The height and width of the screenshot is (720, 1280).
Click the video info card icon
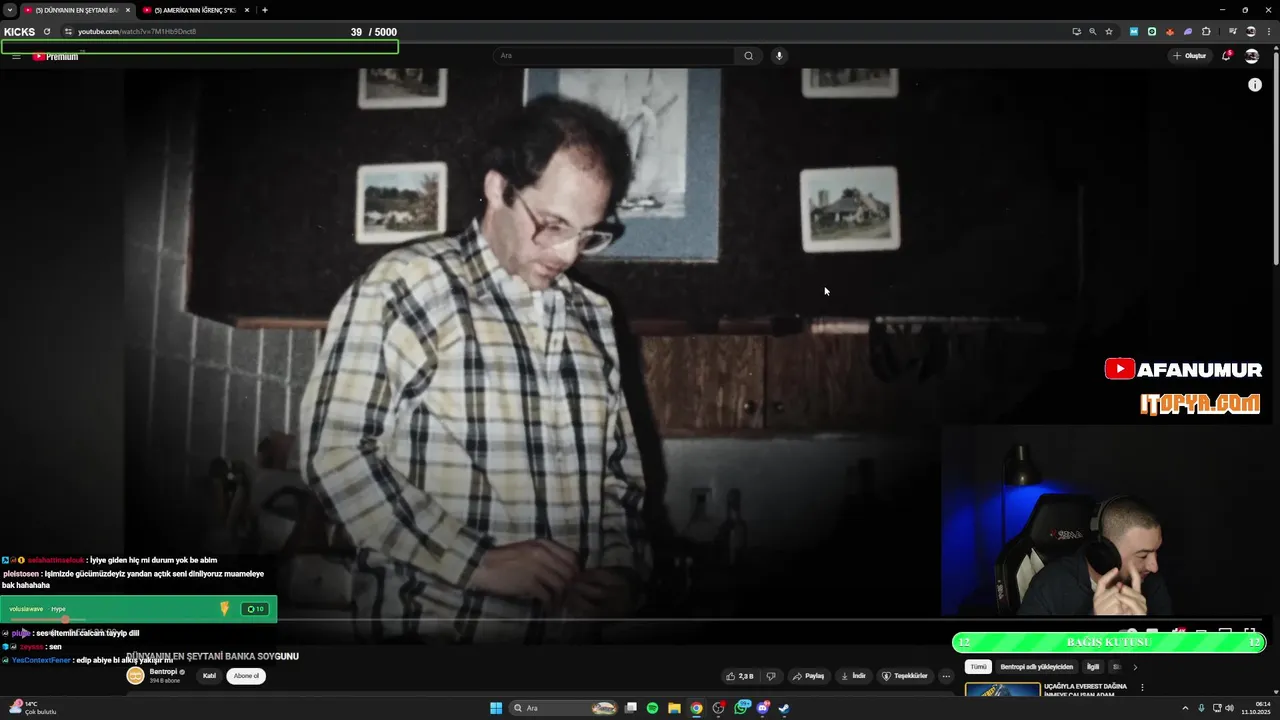[1255, 85]
